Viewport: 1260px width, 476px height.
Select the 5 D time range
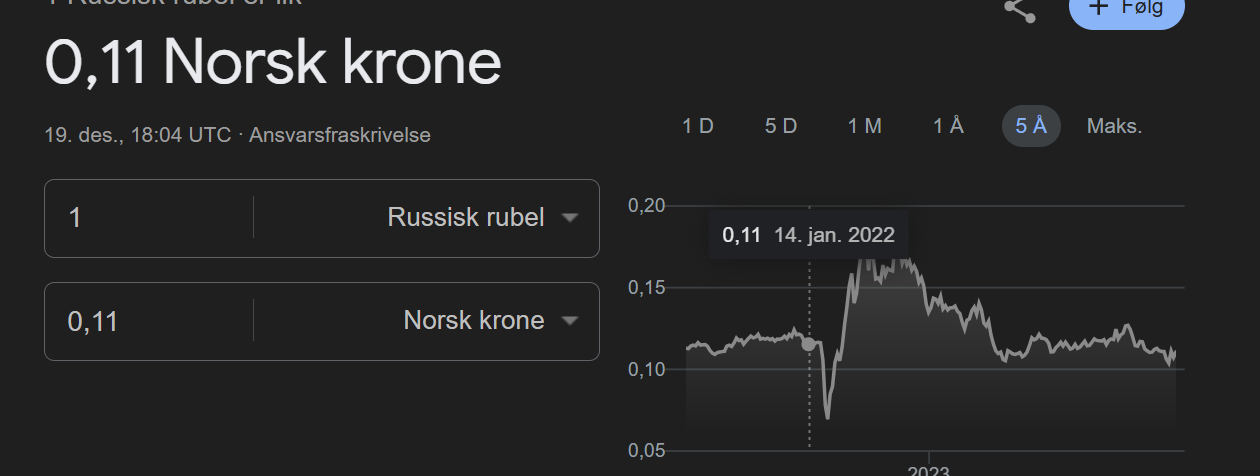[781, 126]
